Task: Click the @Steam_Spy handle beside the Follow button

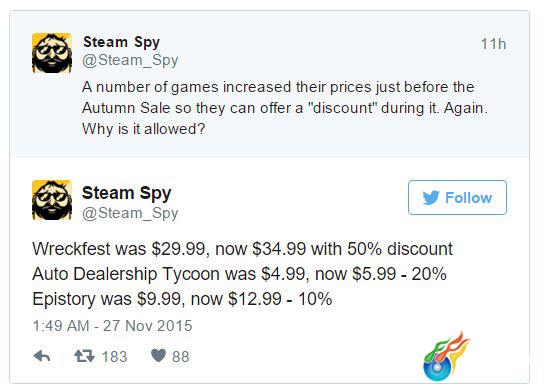Action: click(130, 213)
